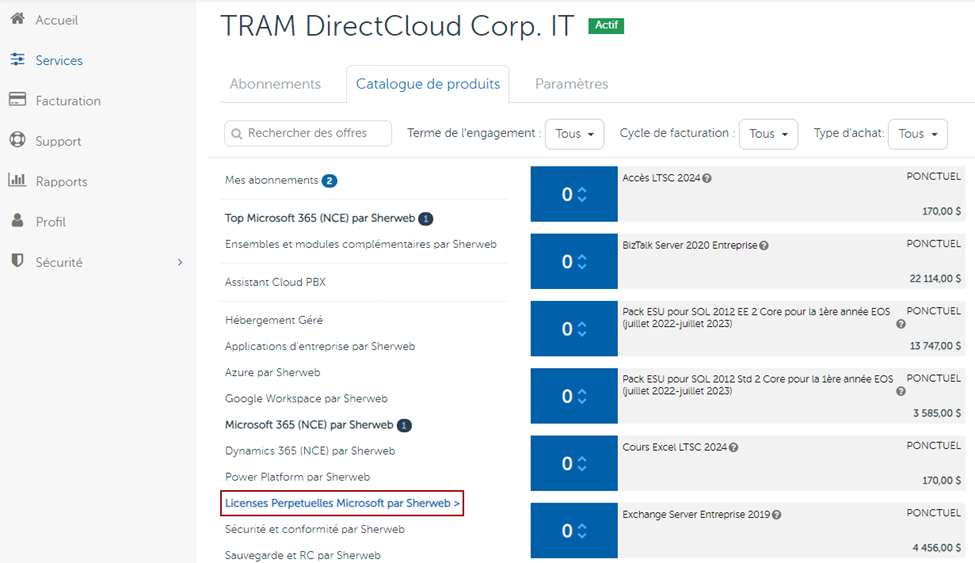
Task: Open Licenses Perpetuelles Microsoft par Sherweb category
Action: click(x=342, y=503)
